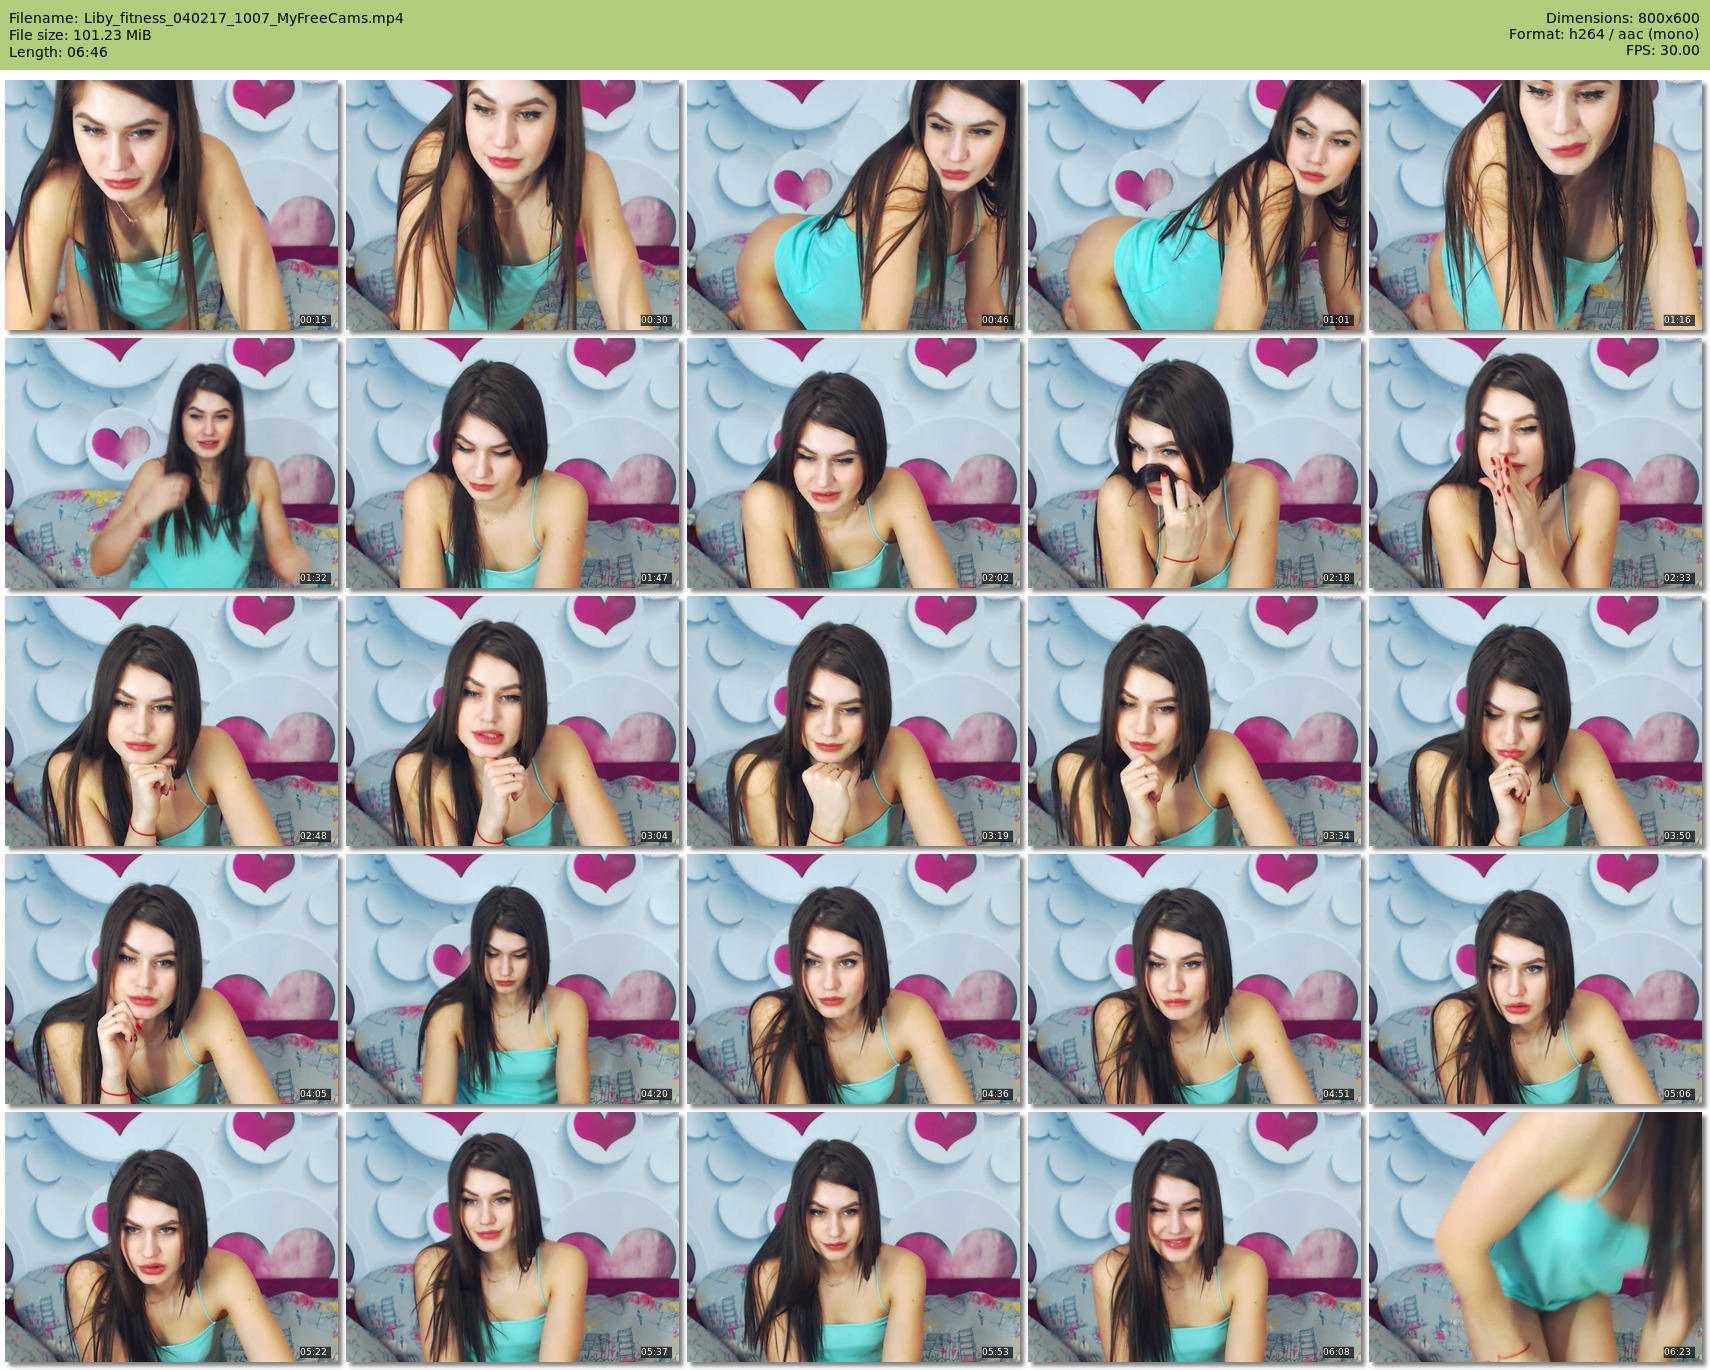Click the Filename line in the header
This screenshot has width=1710, height=1370.
click(206, 18)
